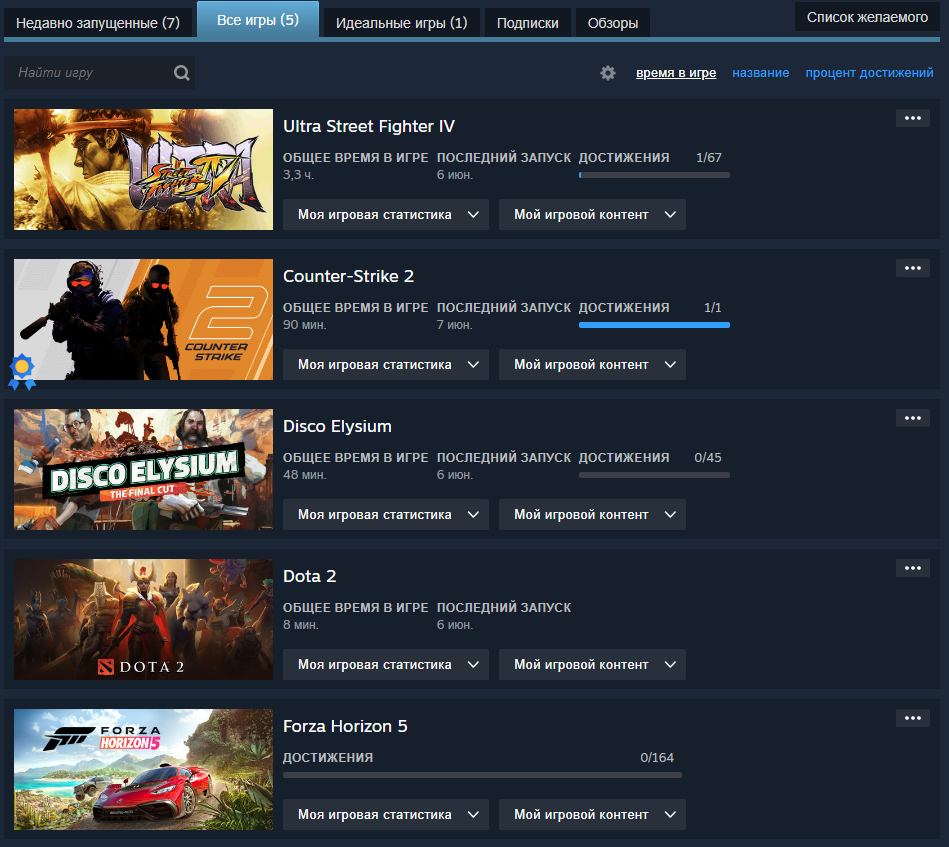
Task: Open the Идеальные игры (1) tab
Action: pos(402,23)
